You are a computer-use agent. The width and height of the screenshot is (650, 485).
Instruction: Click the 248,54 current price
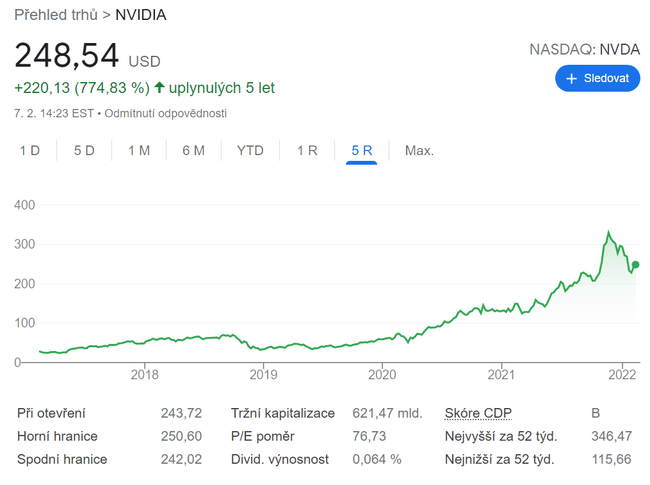point(66,55)
